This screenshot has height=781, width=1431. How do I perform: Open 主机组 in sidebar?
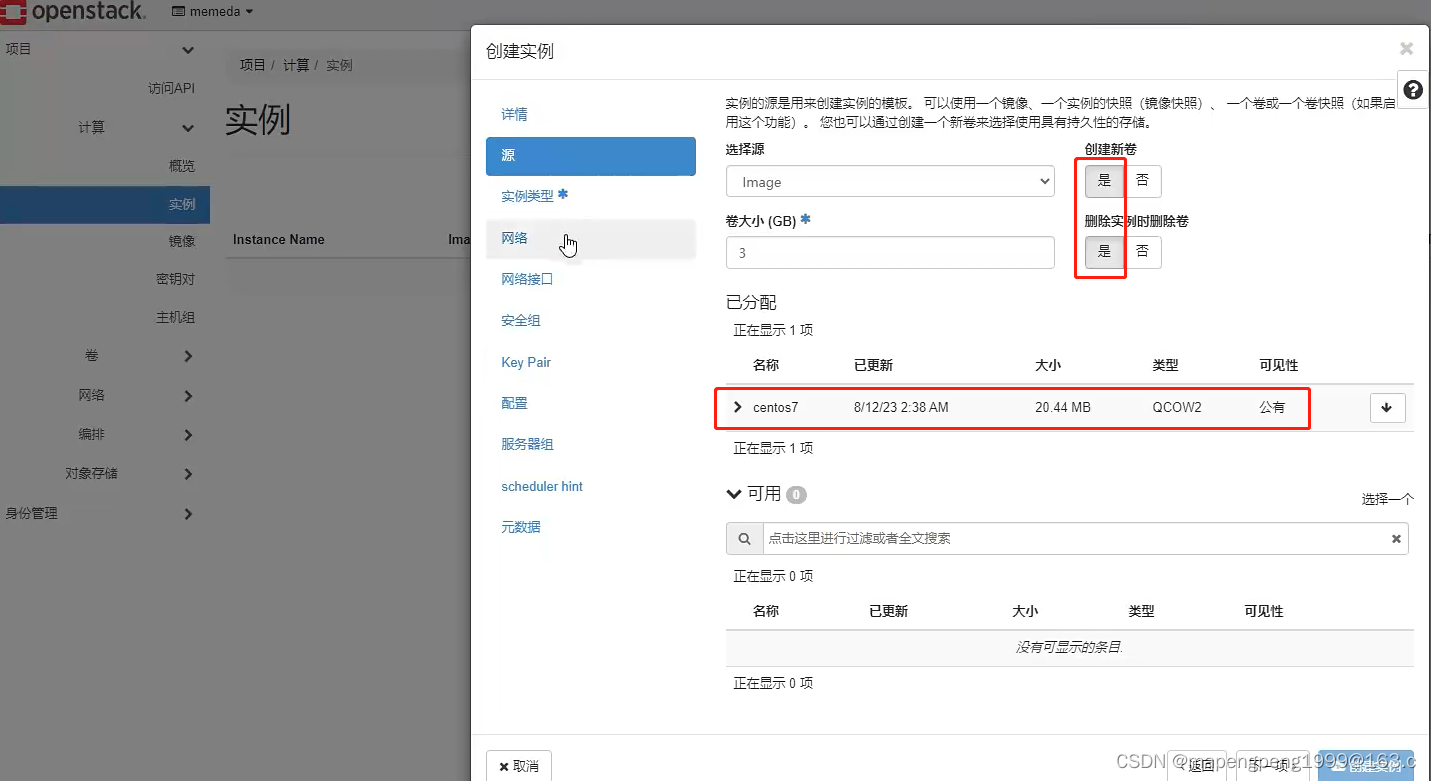pyautogui.click(x=175, y=318)
